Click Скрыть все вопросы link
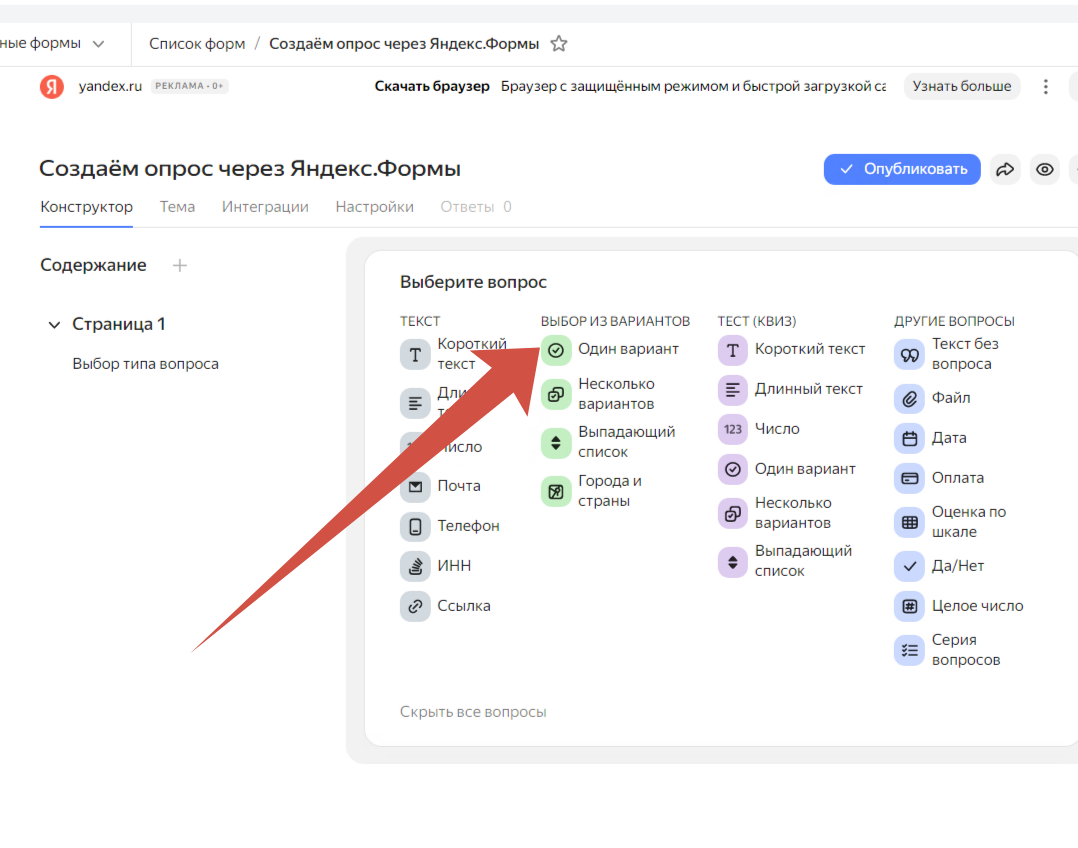This screenshot has width=1078, height=848. (473, 712)
